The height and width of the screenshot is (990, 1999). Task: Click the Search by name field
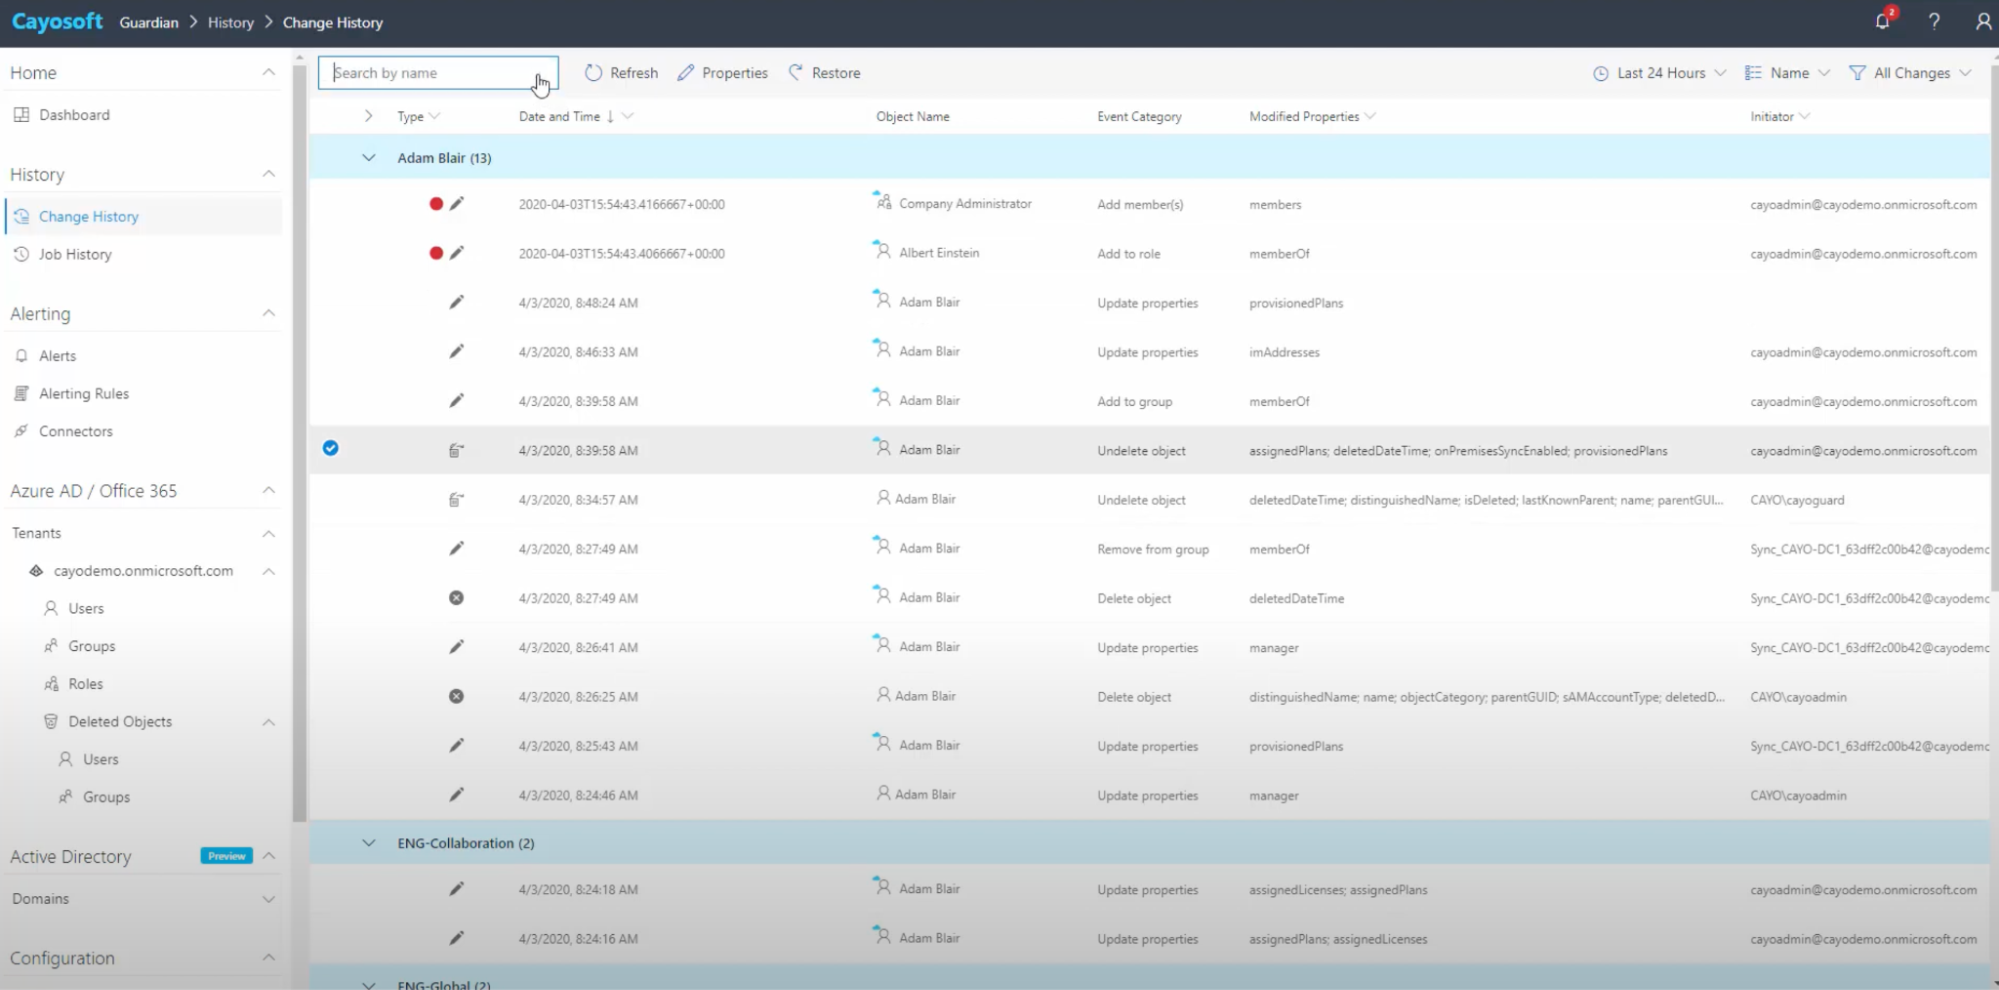[430, 73]
